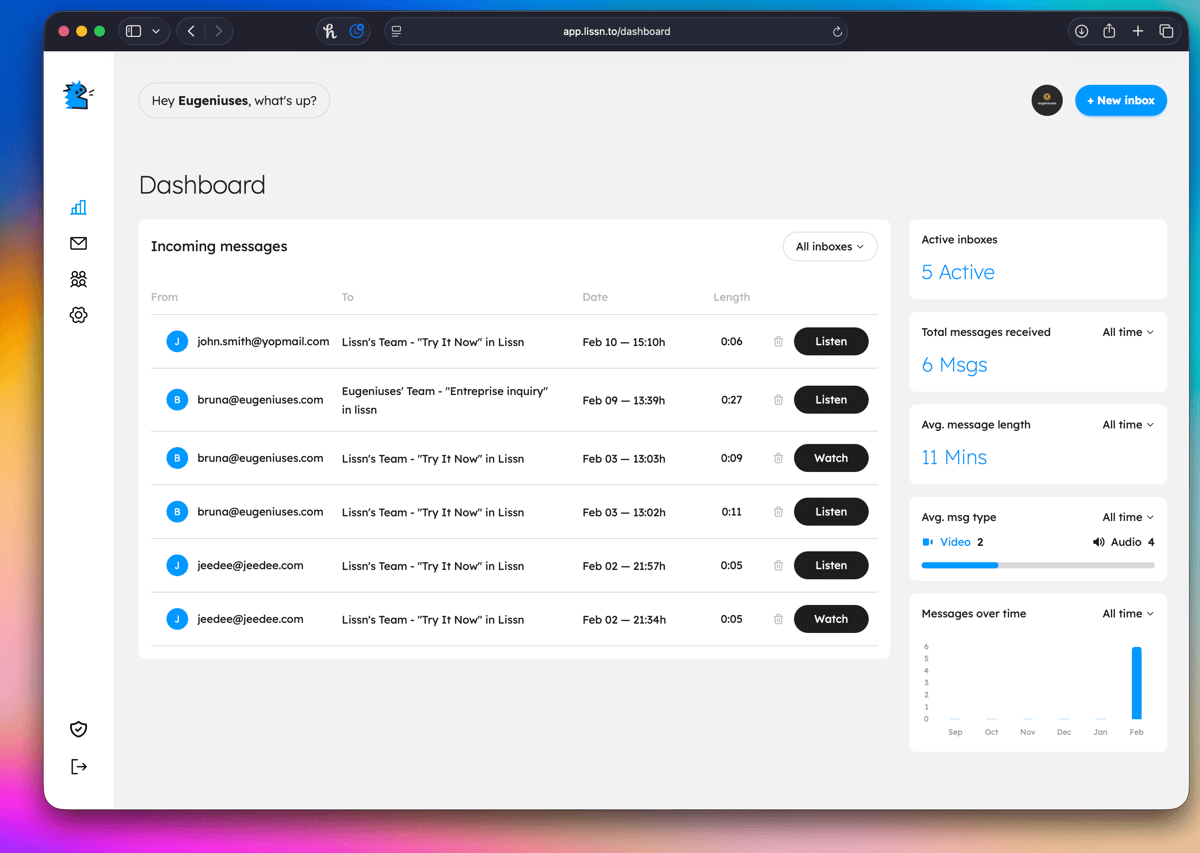This screenshot has height=853, width=1200.
Task: Click the Safari share icon
Action: coord(1109,31)
